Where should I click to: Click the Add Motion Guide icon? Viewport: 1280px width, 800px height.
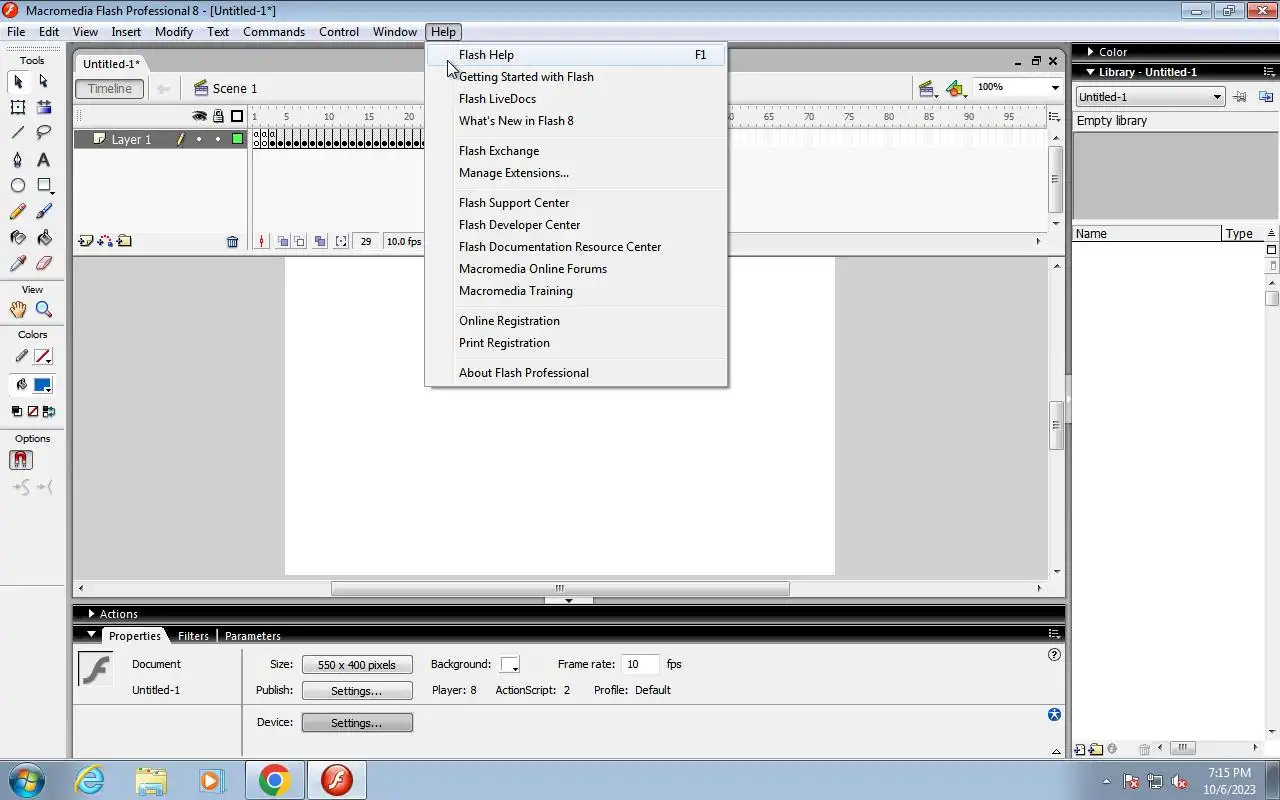(x=105, y=241)
